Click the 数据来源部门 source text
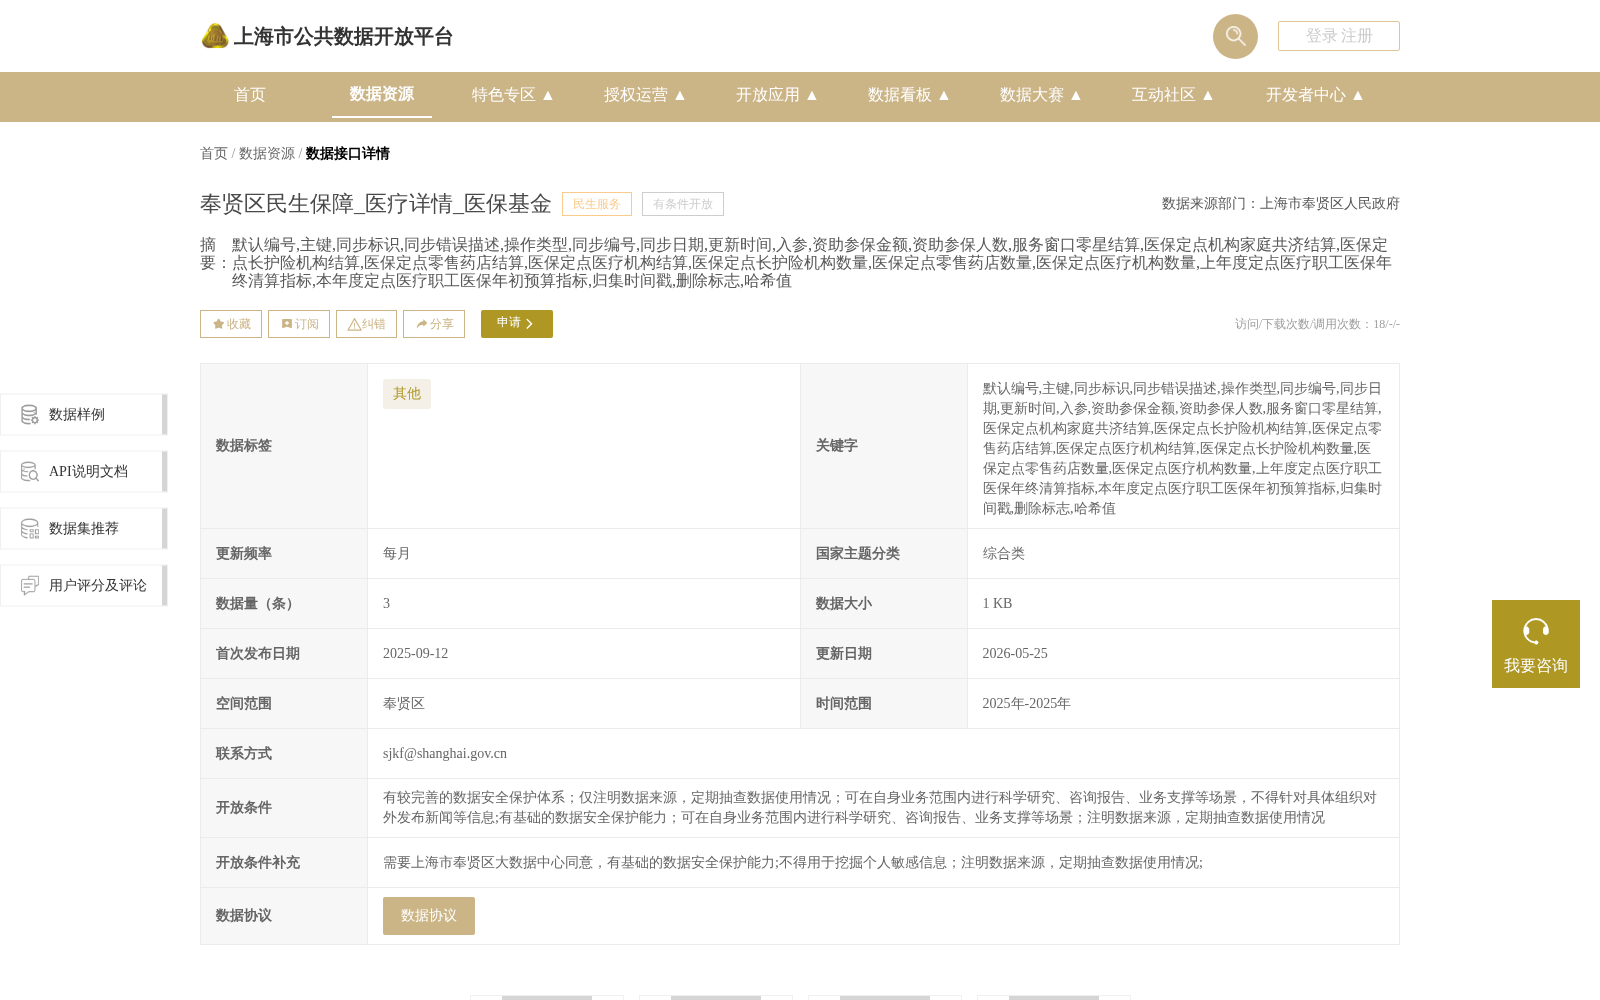 (1281, 204)
